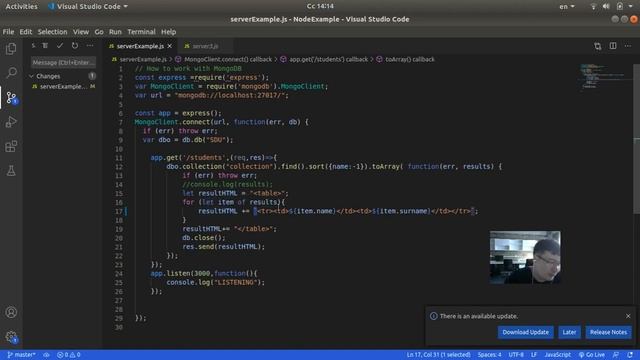The image size is (640, 360).
Task: Click the commit checkmark in Source Control
Action: (x=60, y=46)
